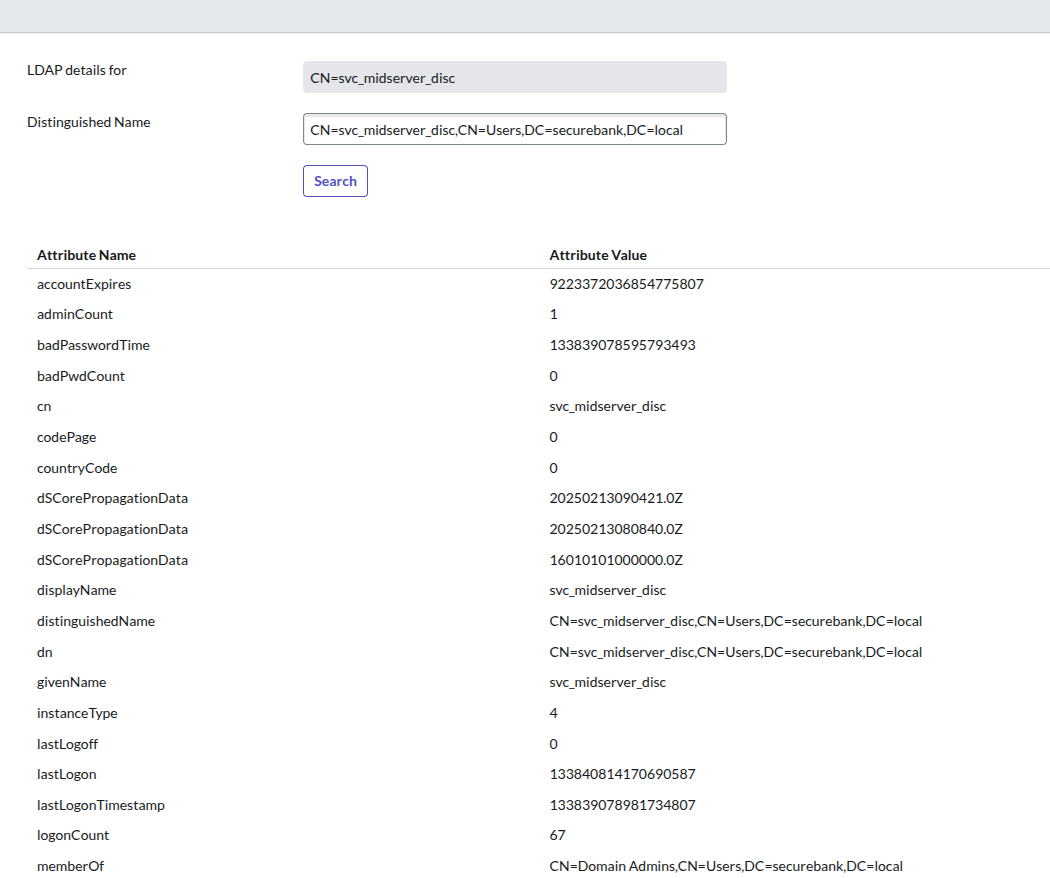The image size is (1050, 878).
Task: Select the displayName attribute row
Action: [76, 590]
